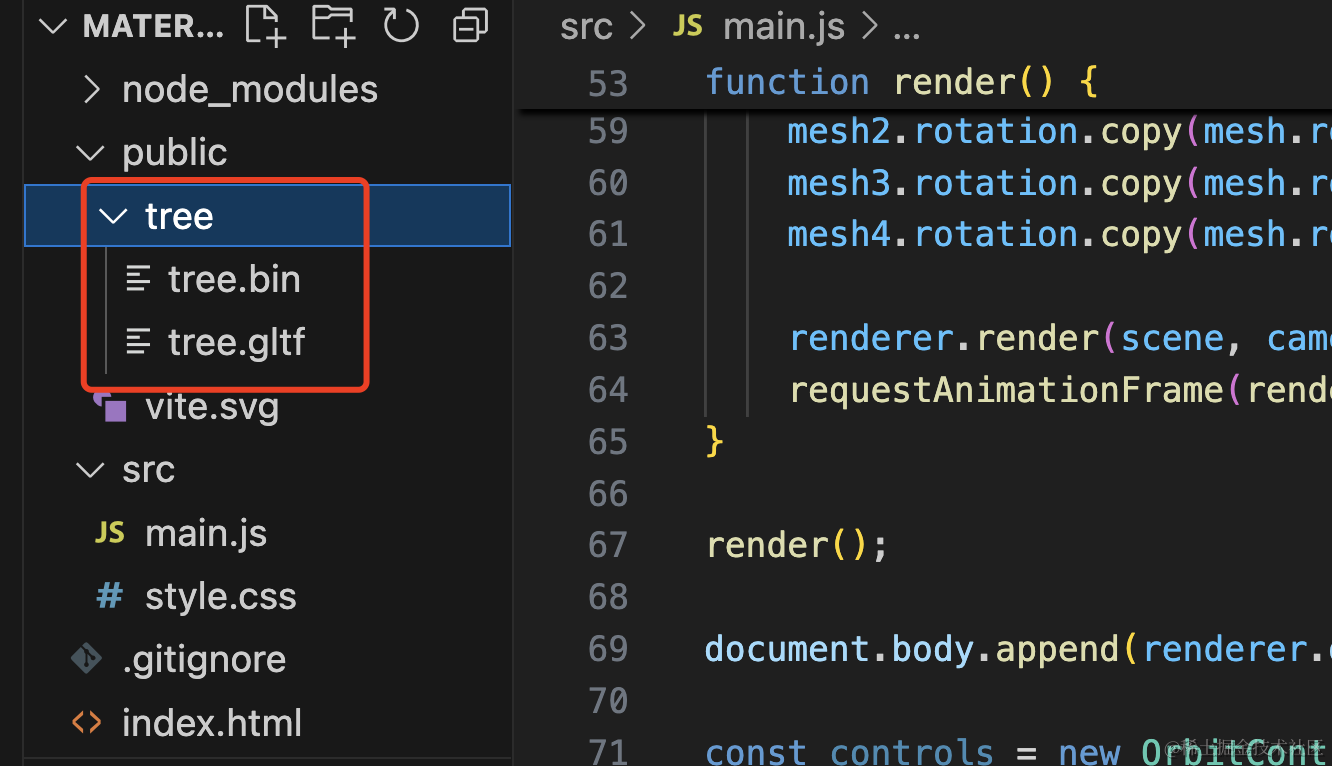Image resolution: width=1332 pixels, height=766 pixels.
Task: Open tree.gltf file in explorer
Action: (236, 343)
